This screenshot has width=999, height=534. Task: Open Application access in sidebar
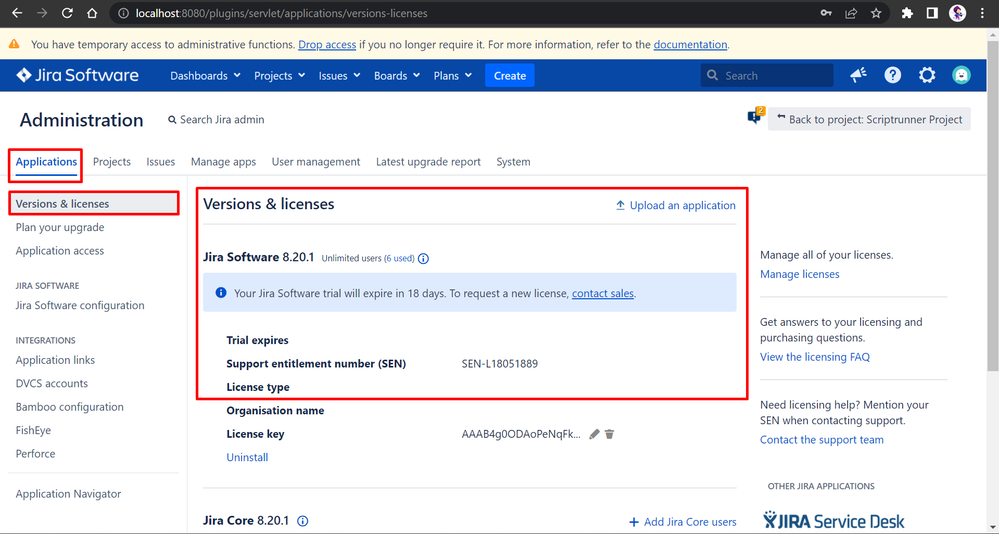coord(60,251)
